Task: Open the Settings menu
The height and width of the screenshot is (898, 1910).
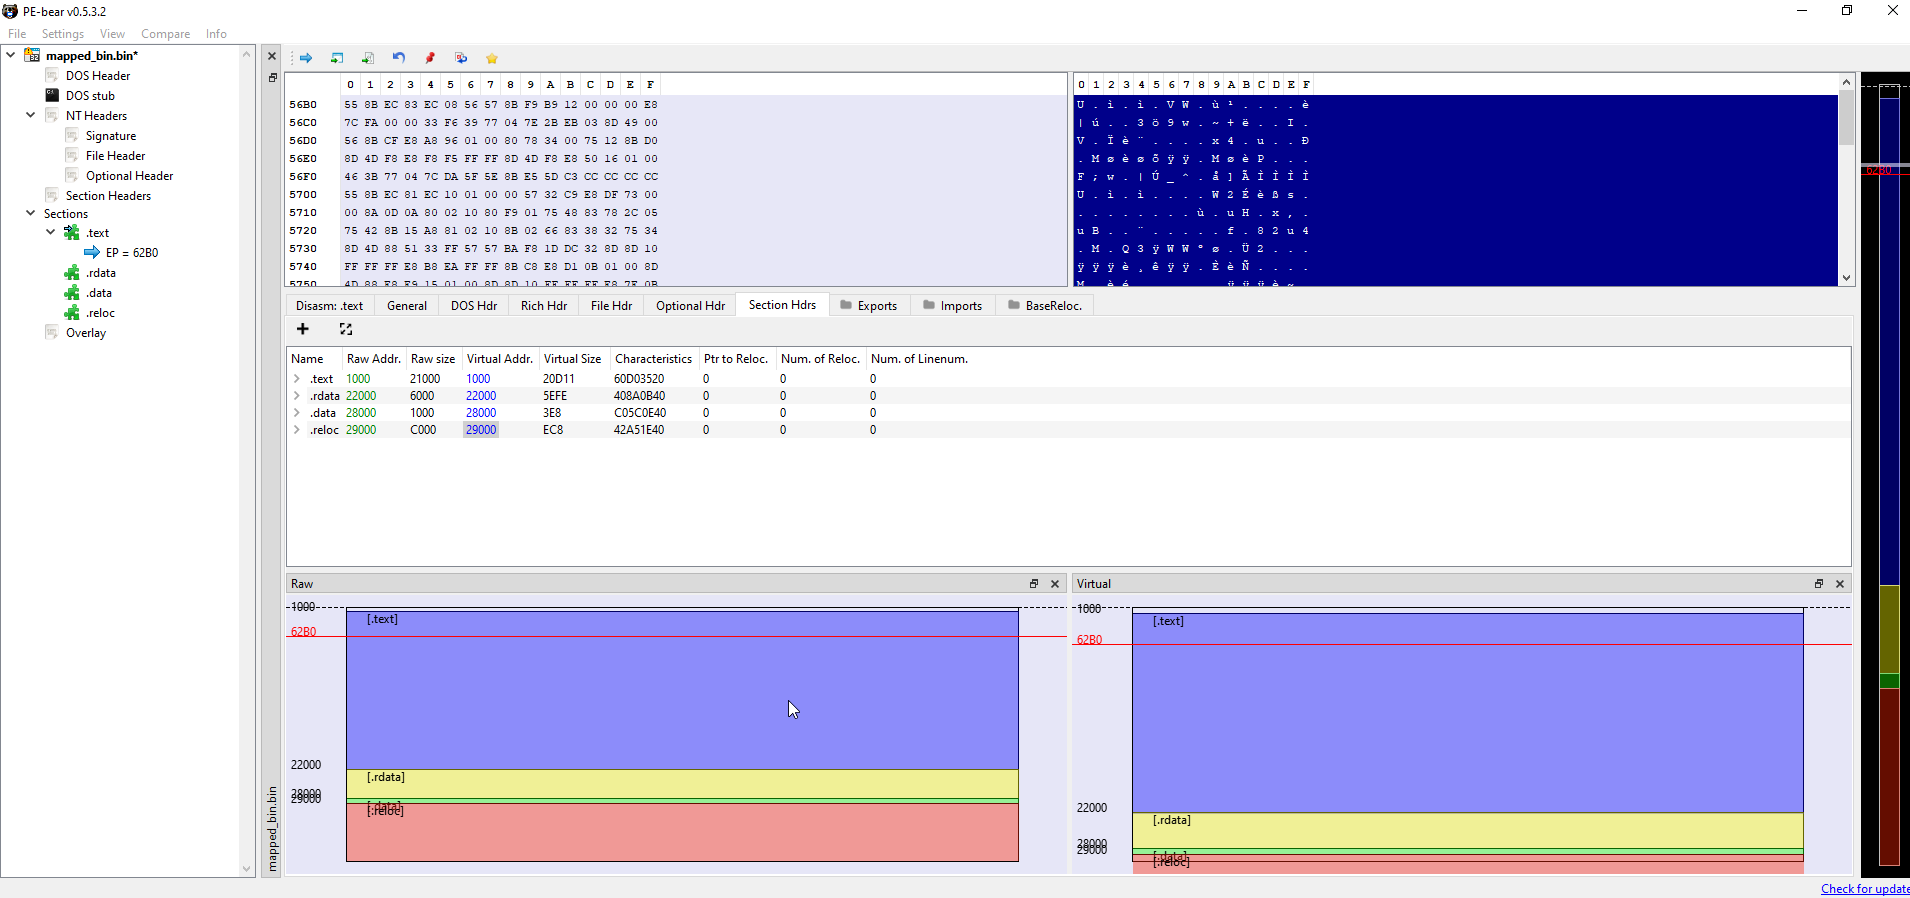Action: 63,33
